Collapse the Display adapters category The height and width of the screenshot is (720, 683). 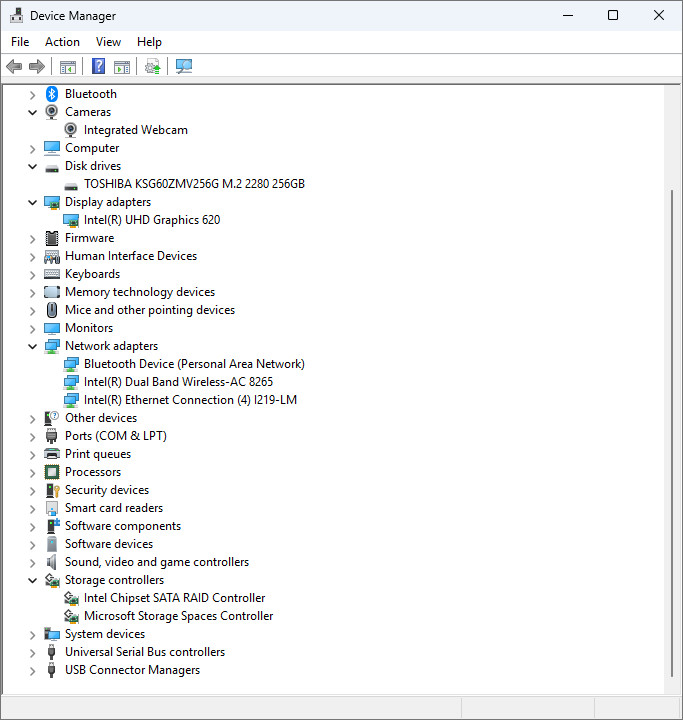click(x=32, y=202)
